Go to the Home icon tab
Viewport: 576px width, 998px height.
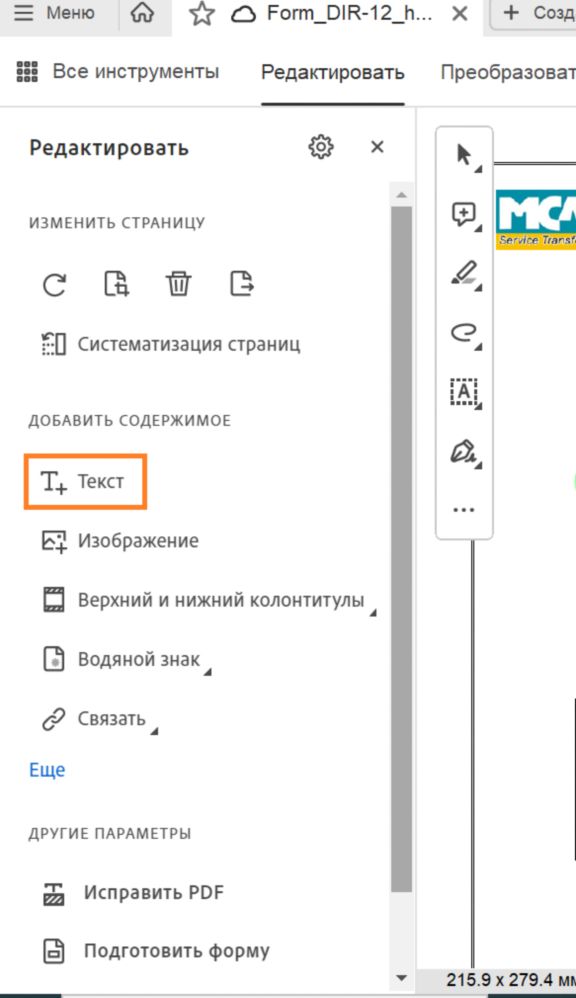(x=141, y=13)
